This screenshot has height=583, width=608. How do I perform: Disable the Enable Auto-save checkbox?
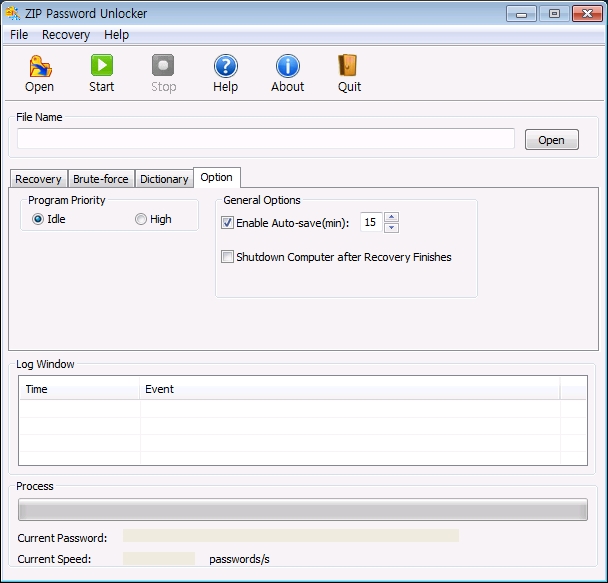point(227,223)
